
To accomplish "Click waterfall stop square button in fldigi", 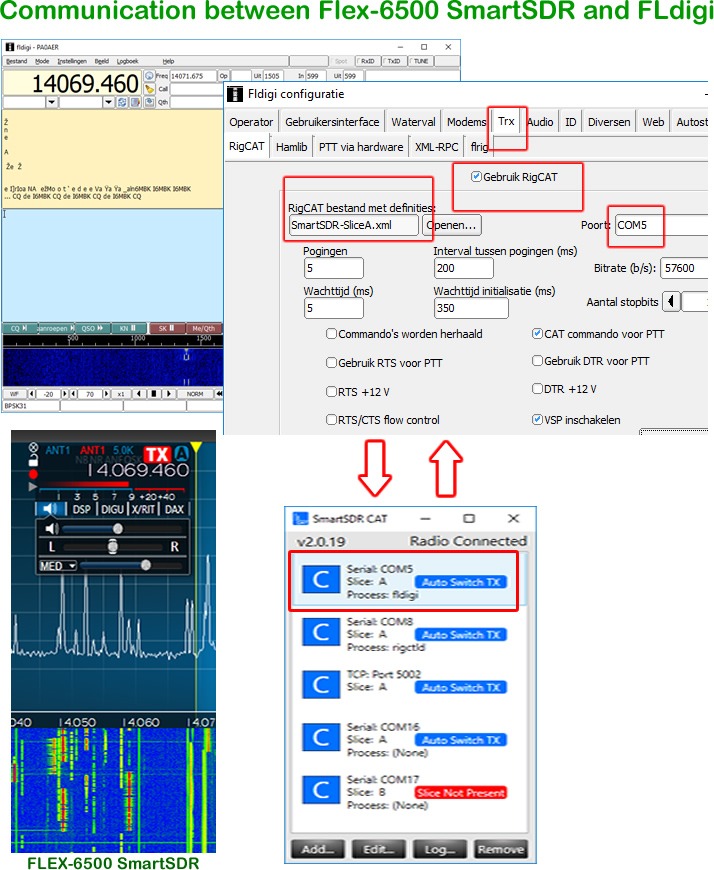I will tap(154, 394).
